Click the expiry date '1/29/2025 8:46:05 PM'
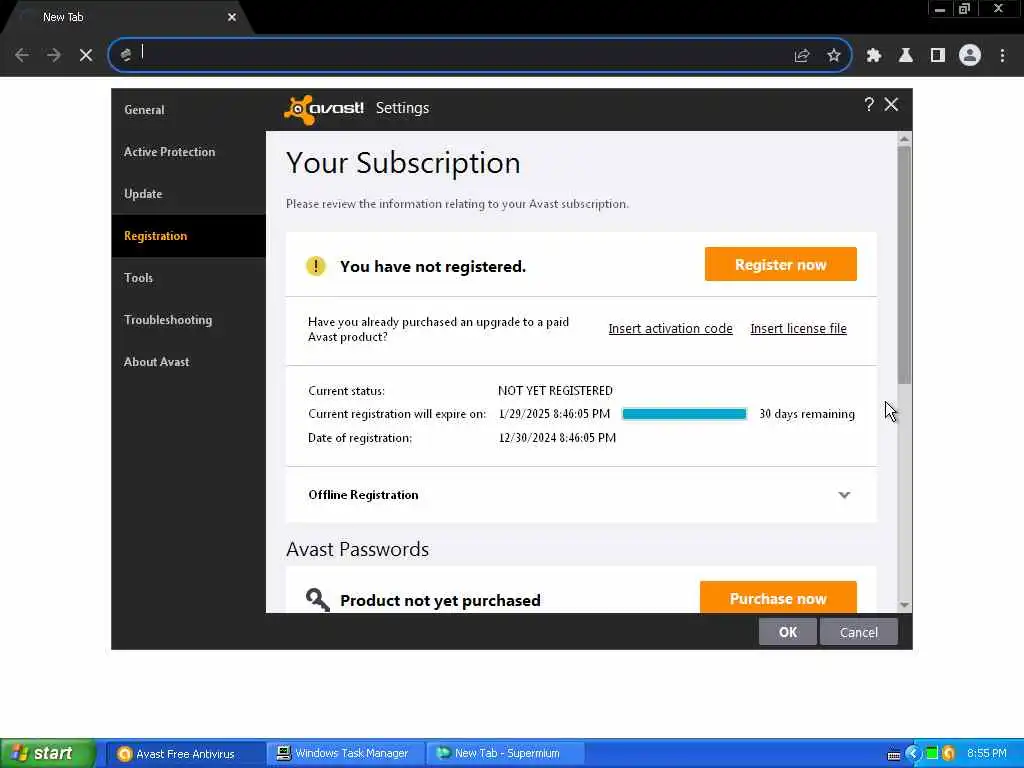Image resolution: width=1024 pixels, height=768 pixels. point(554,414)
